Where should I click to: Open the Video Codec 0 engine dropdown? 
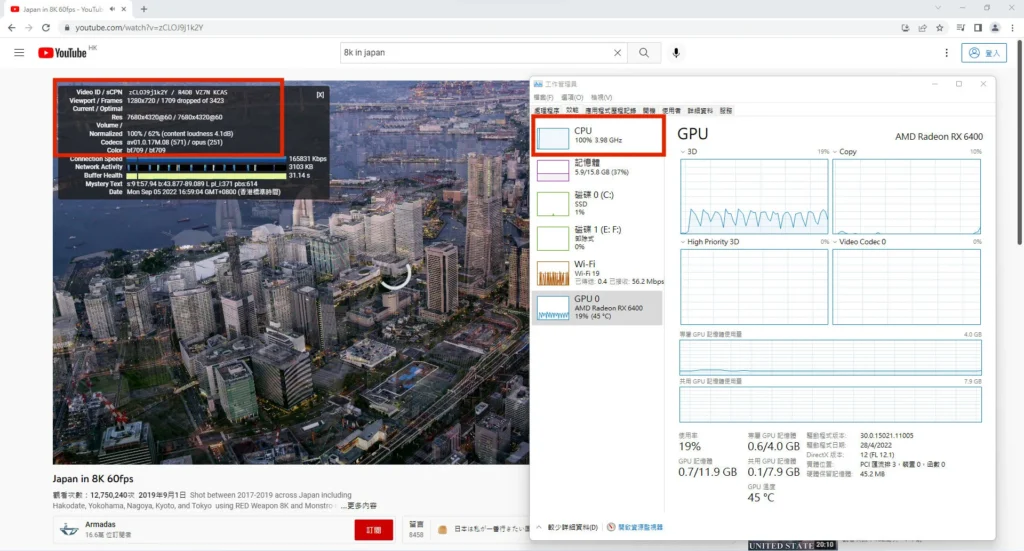coord(836,242)
